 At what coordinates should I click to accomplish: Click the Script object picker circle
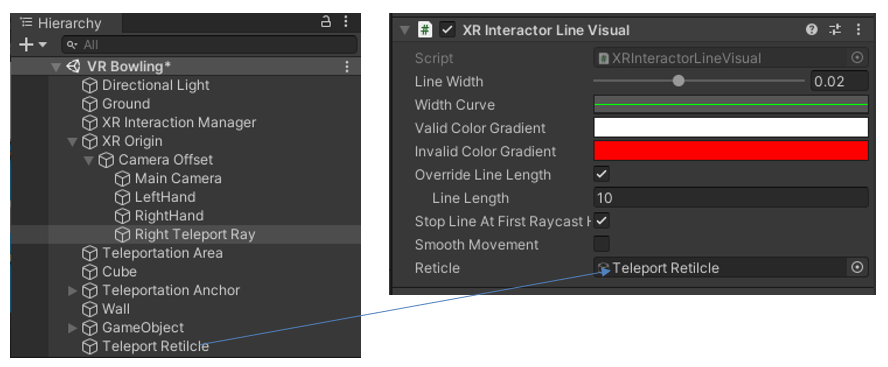coord(857,58)
